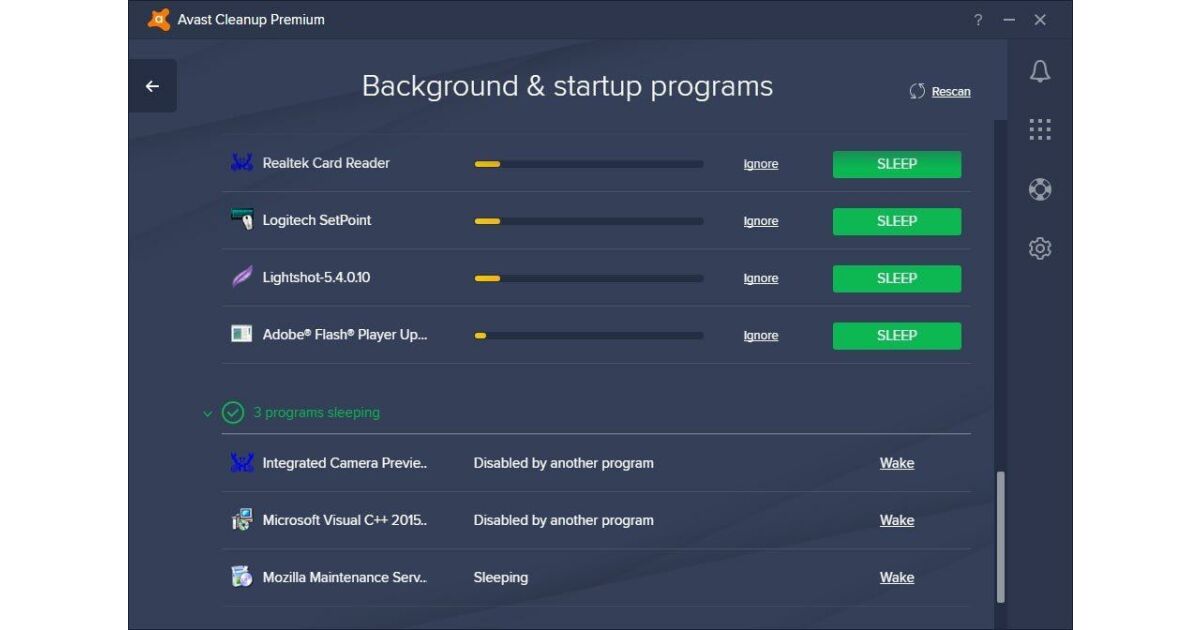1200x630 pixels.
Task: Click the Rescan link
Action: tap(950, 92)
